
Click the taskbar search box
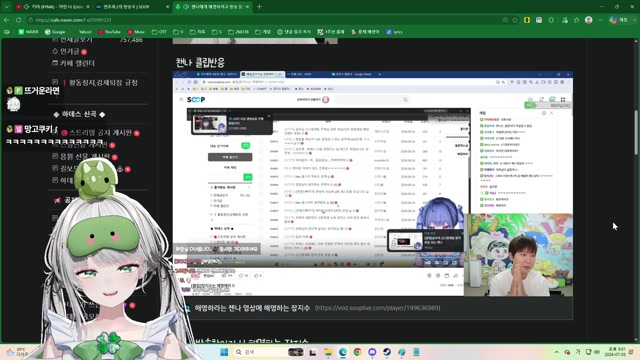pyautogui.click(x=269, y=352)
